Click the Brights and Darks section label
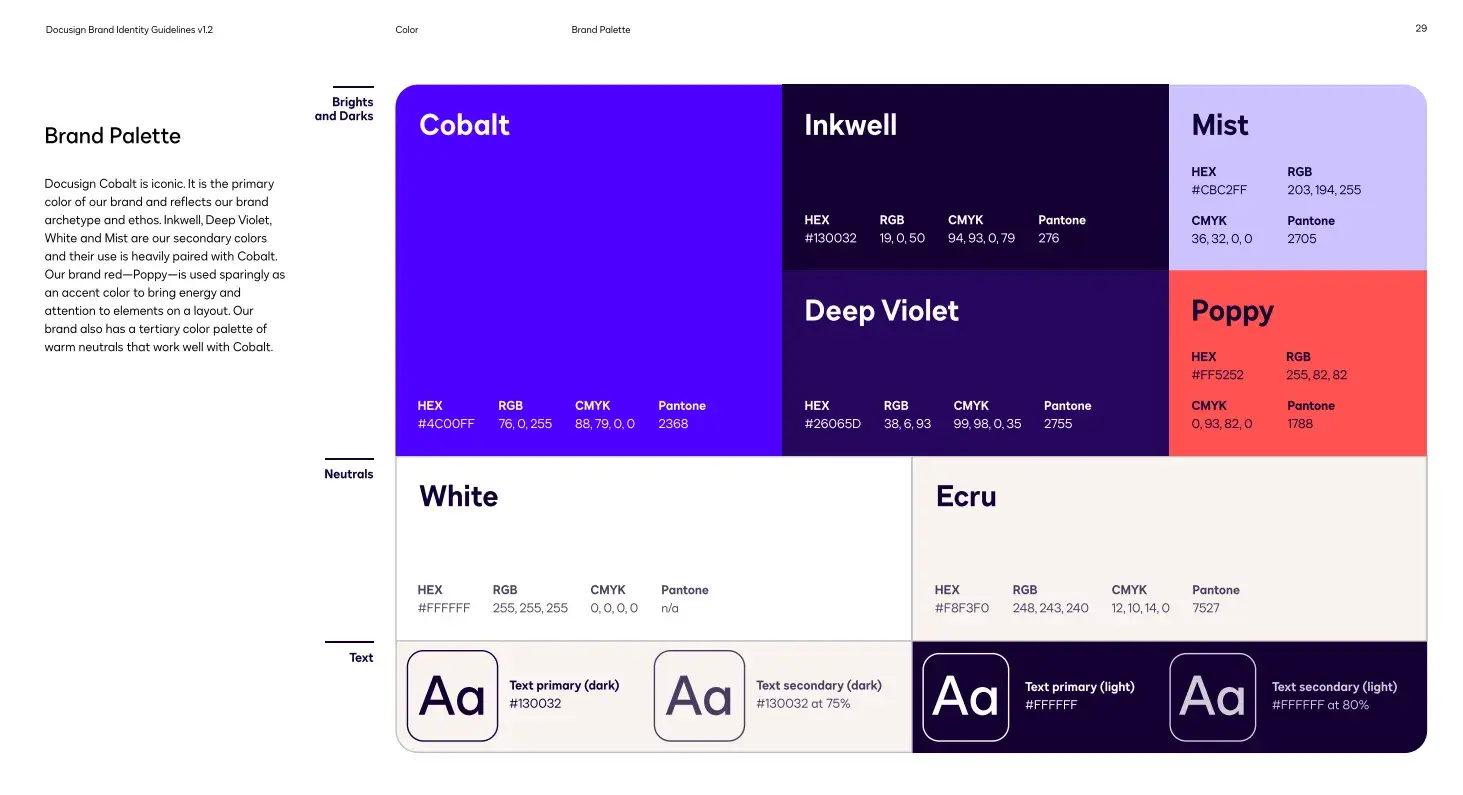The height and width of the screenshot is (795, 1463). coord(344,109)
